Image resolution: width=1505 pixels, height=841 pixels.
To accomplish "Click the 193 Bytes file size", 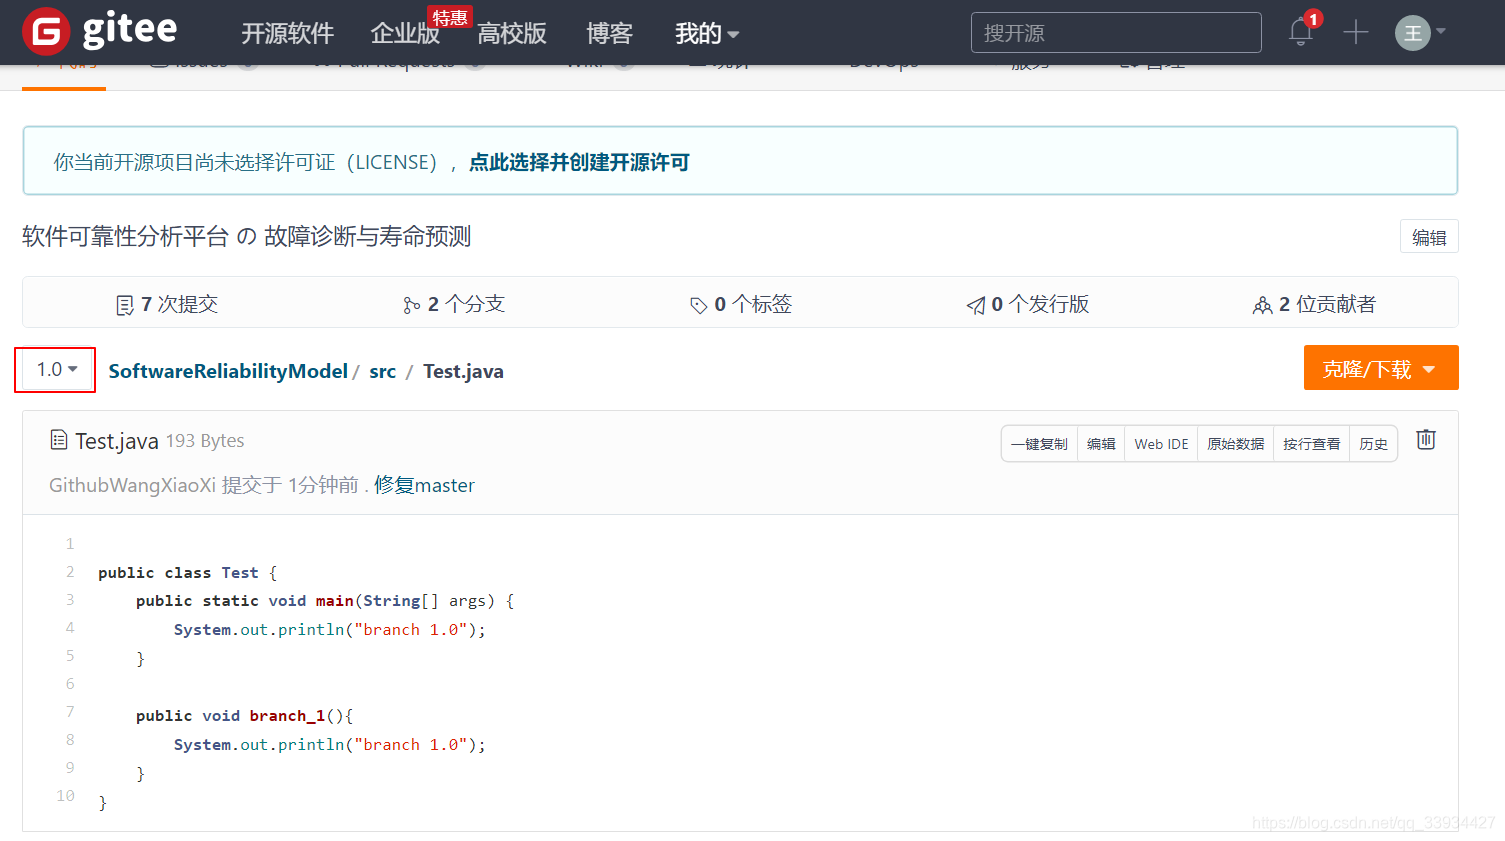I will tap(205, 441).
